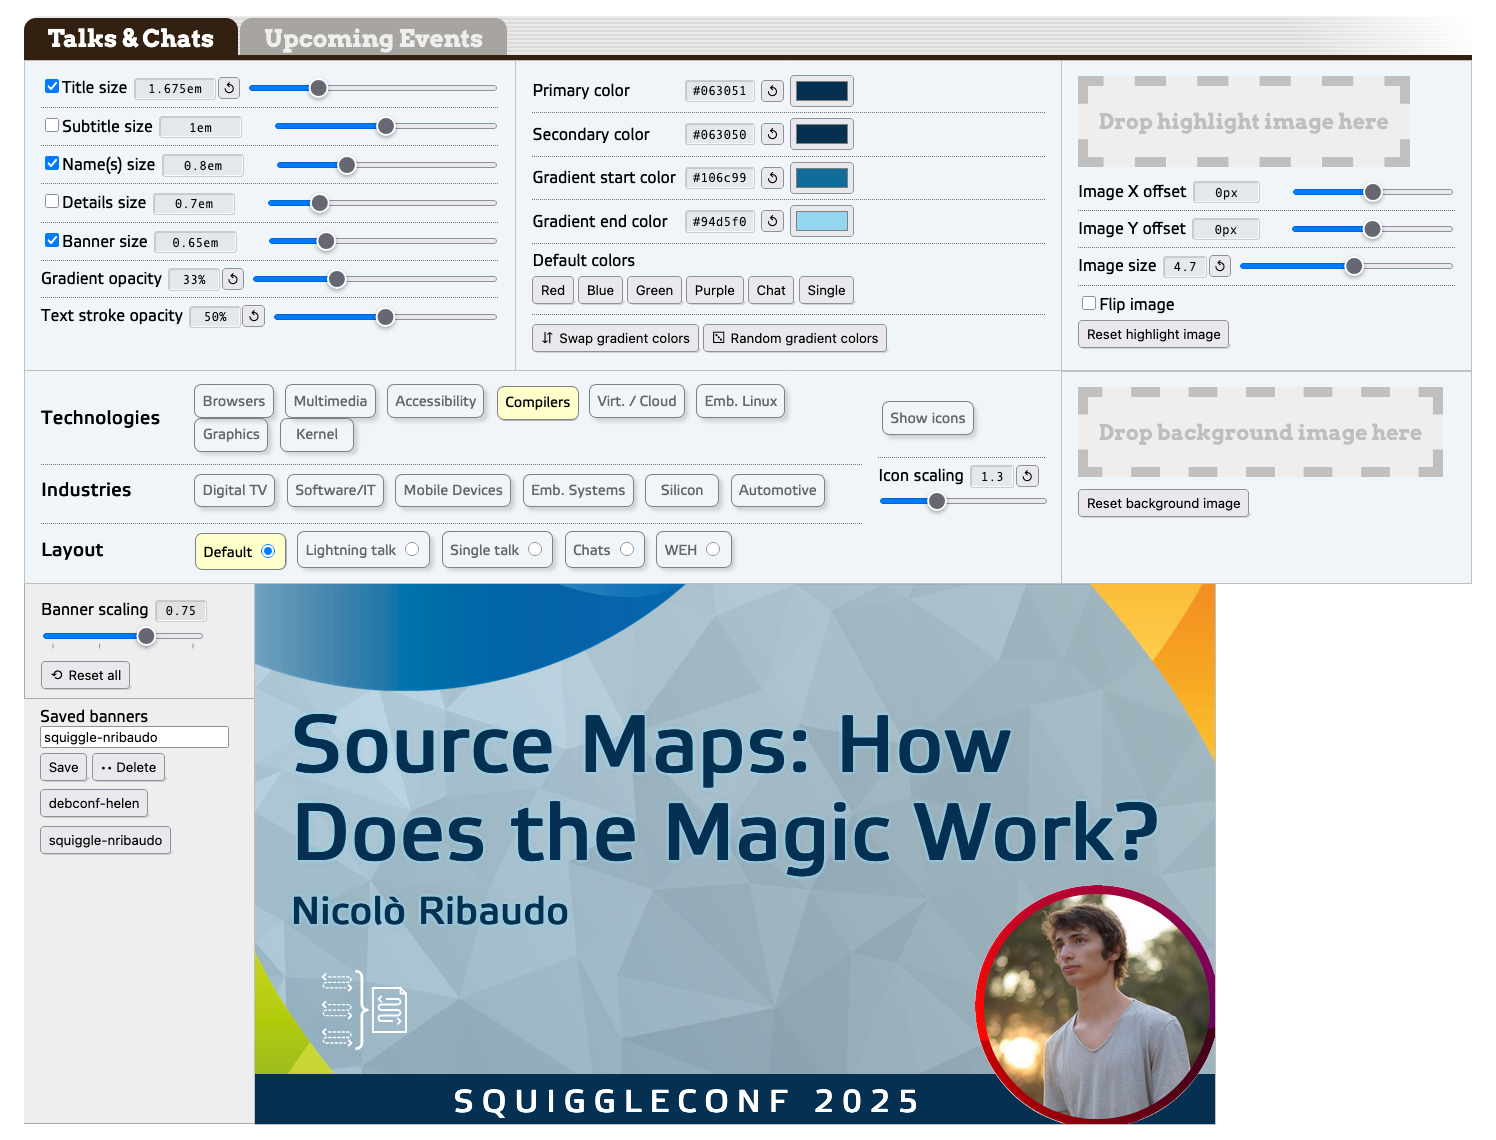Reset the Gradient end color value
The image size is (1496, 1140).
(772, 221)
